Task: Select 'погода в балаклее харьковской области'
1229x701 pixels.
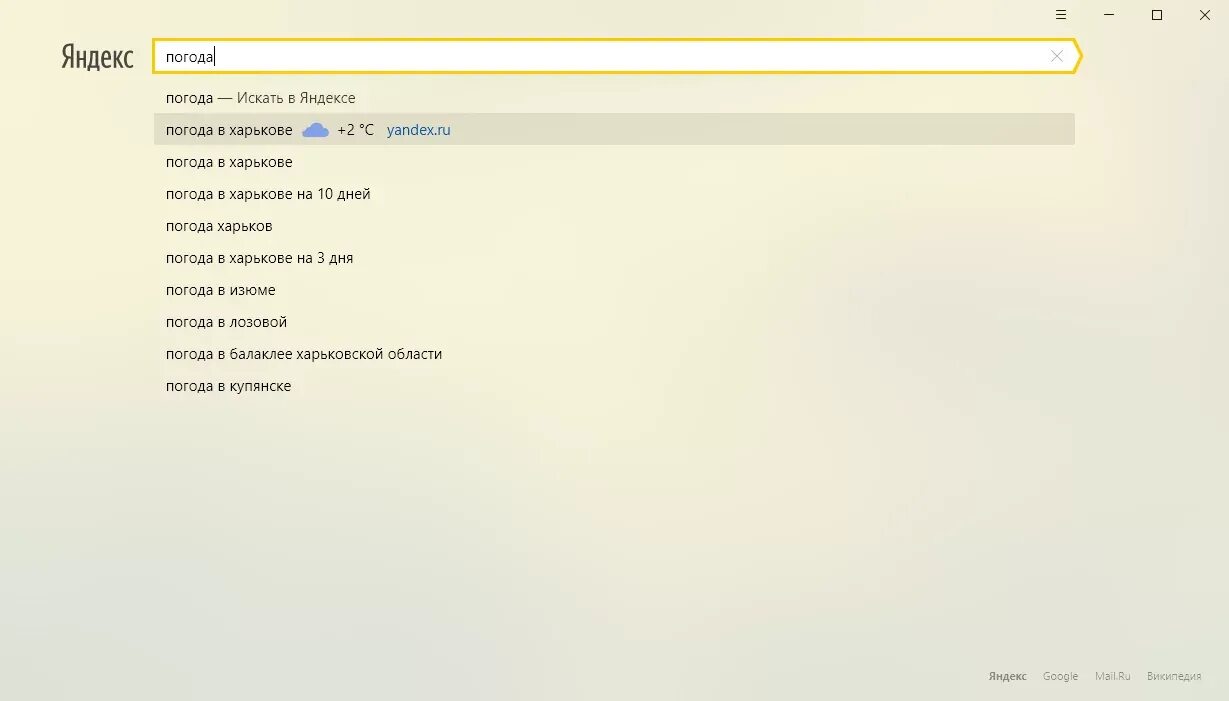Action: coord(614,354)
